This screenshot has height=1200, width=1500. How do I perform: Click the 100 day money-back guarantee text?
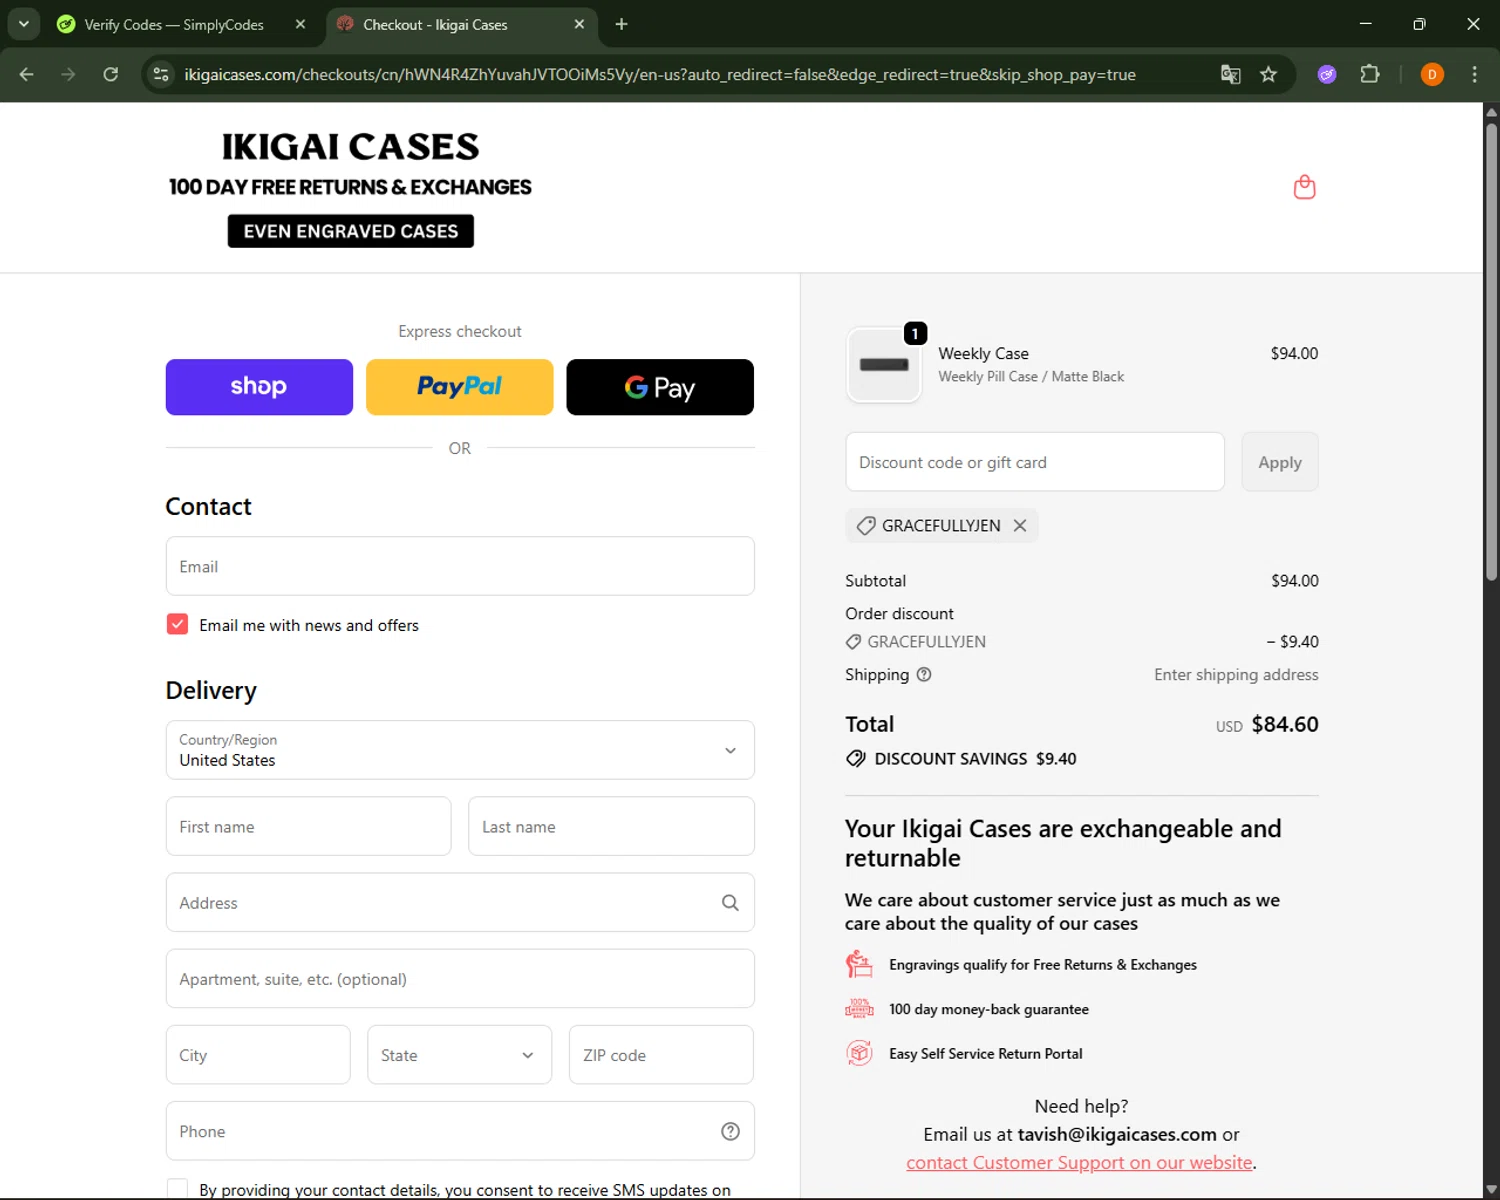989,1009
